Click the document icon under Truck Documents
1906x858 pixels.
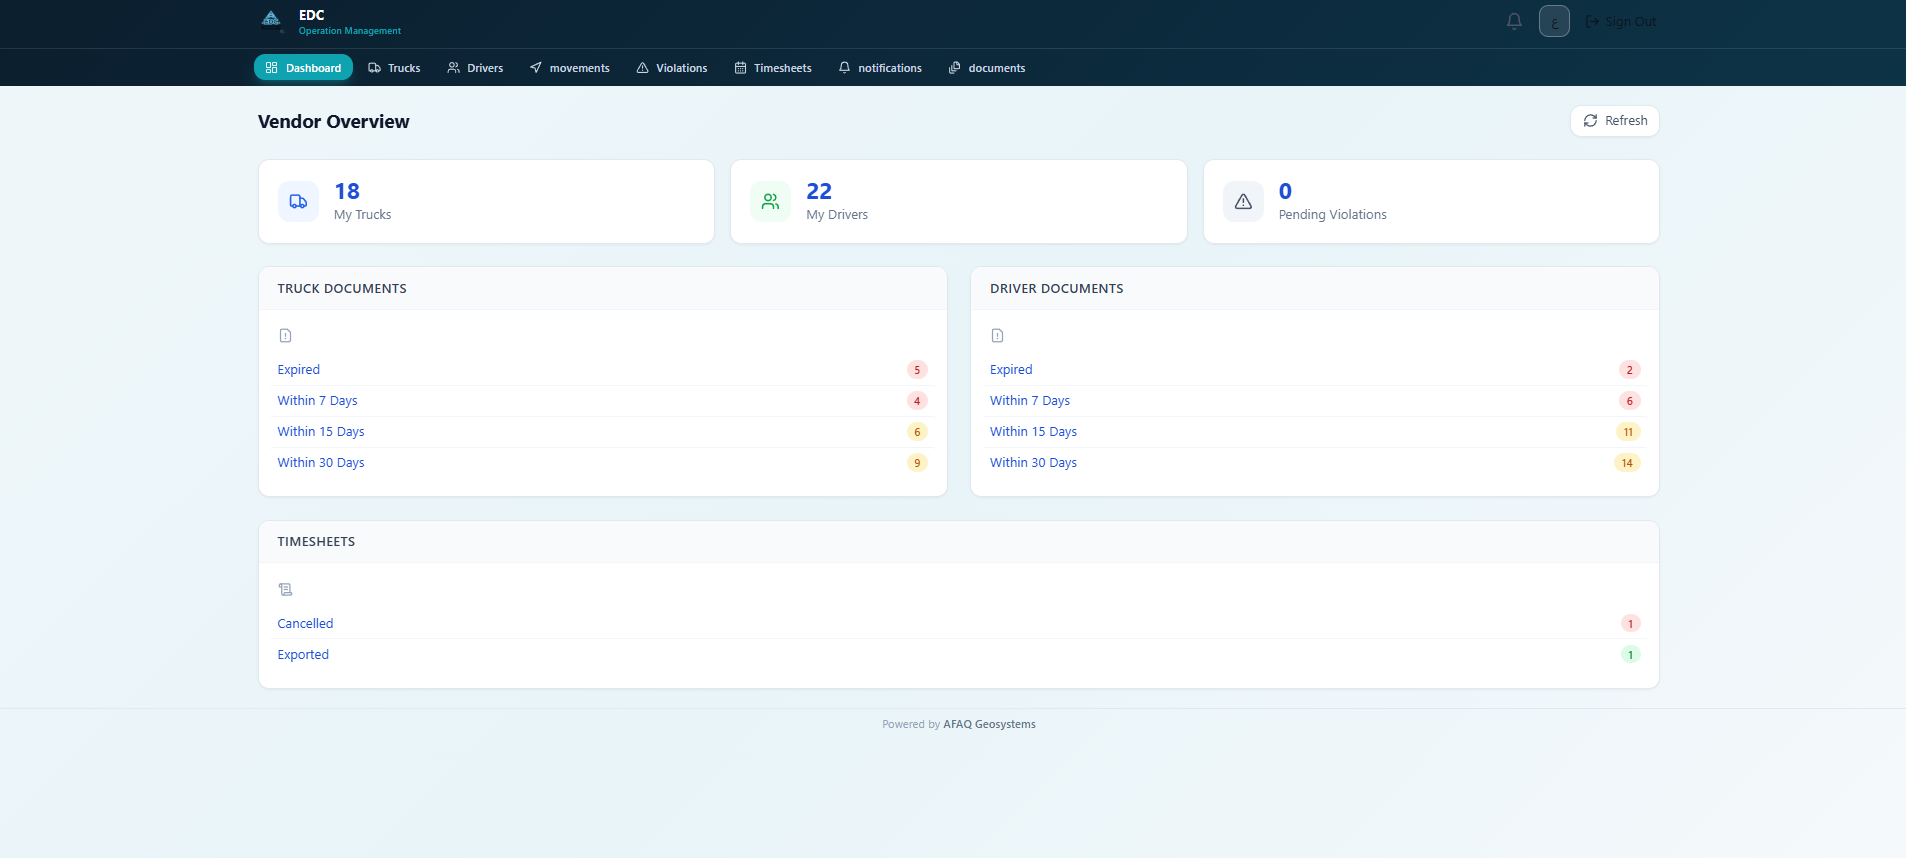[x=285, y=336]
